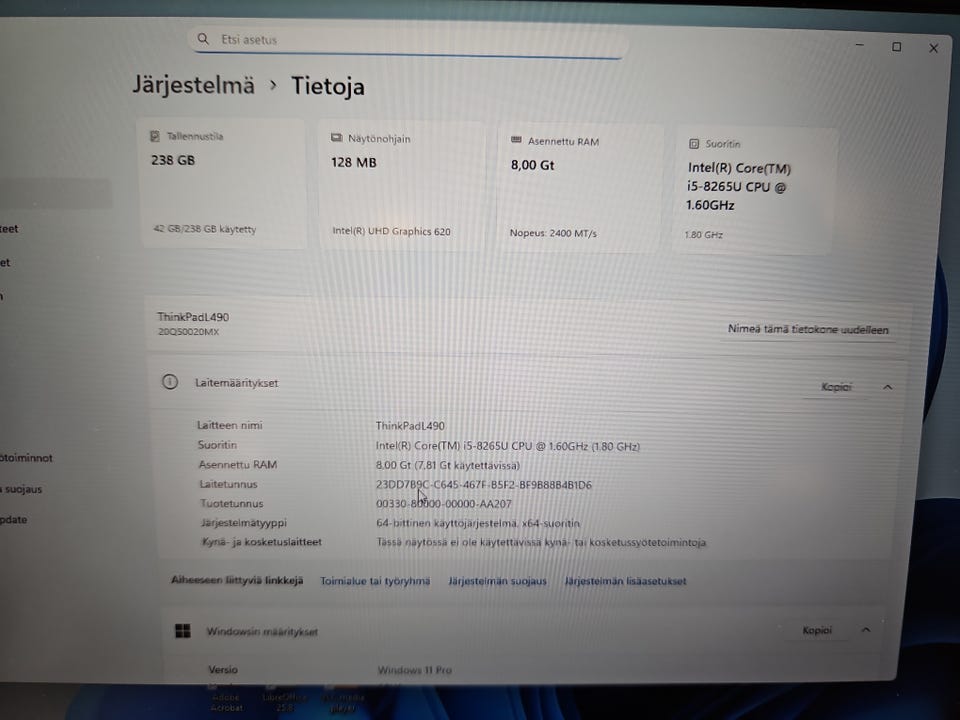Copy Windows specs with lower Kopioi button
The width and height of the screenshot is (960, 720).
817,630
